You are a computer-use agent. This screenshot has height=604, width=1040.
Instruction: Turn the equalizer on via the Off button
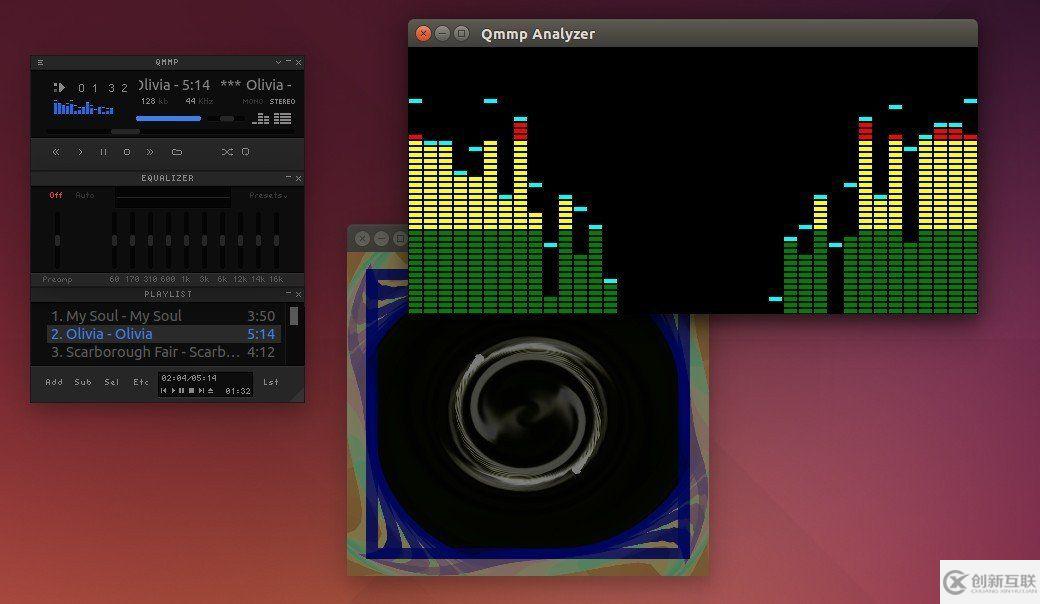tap(56, 196)
